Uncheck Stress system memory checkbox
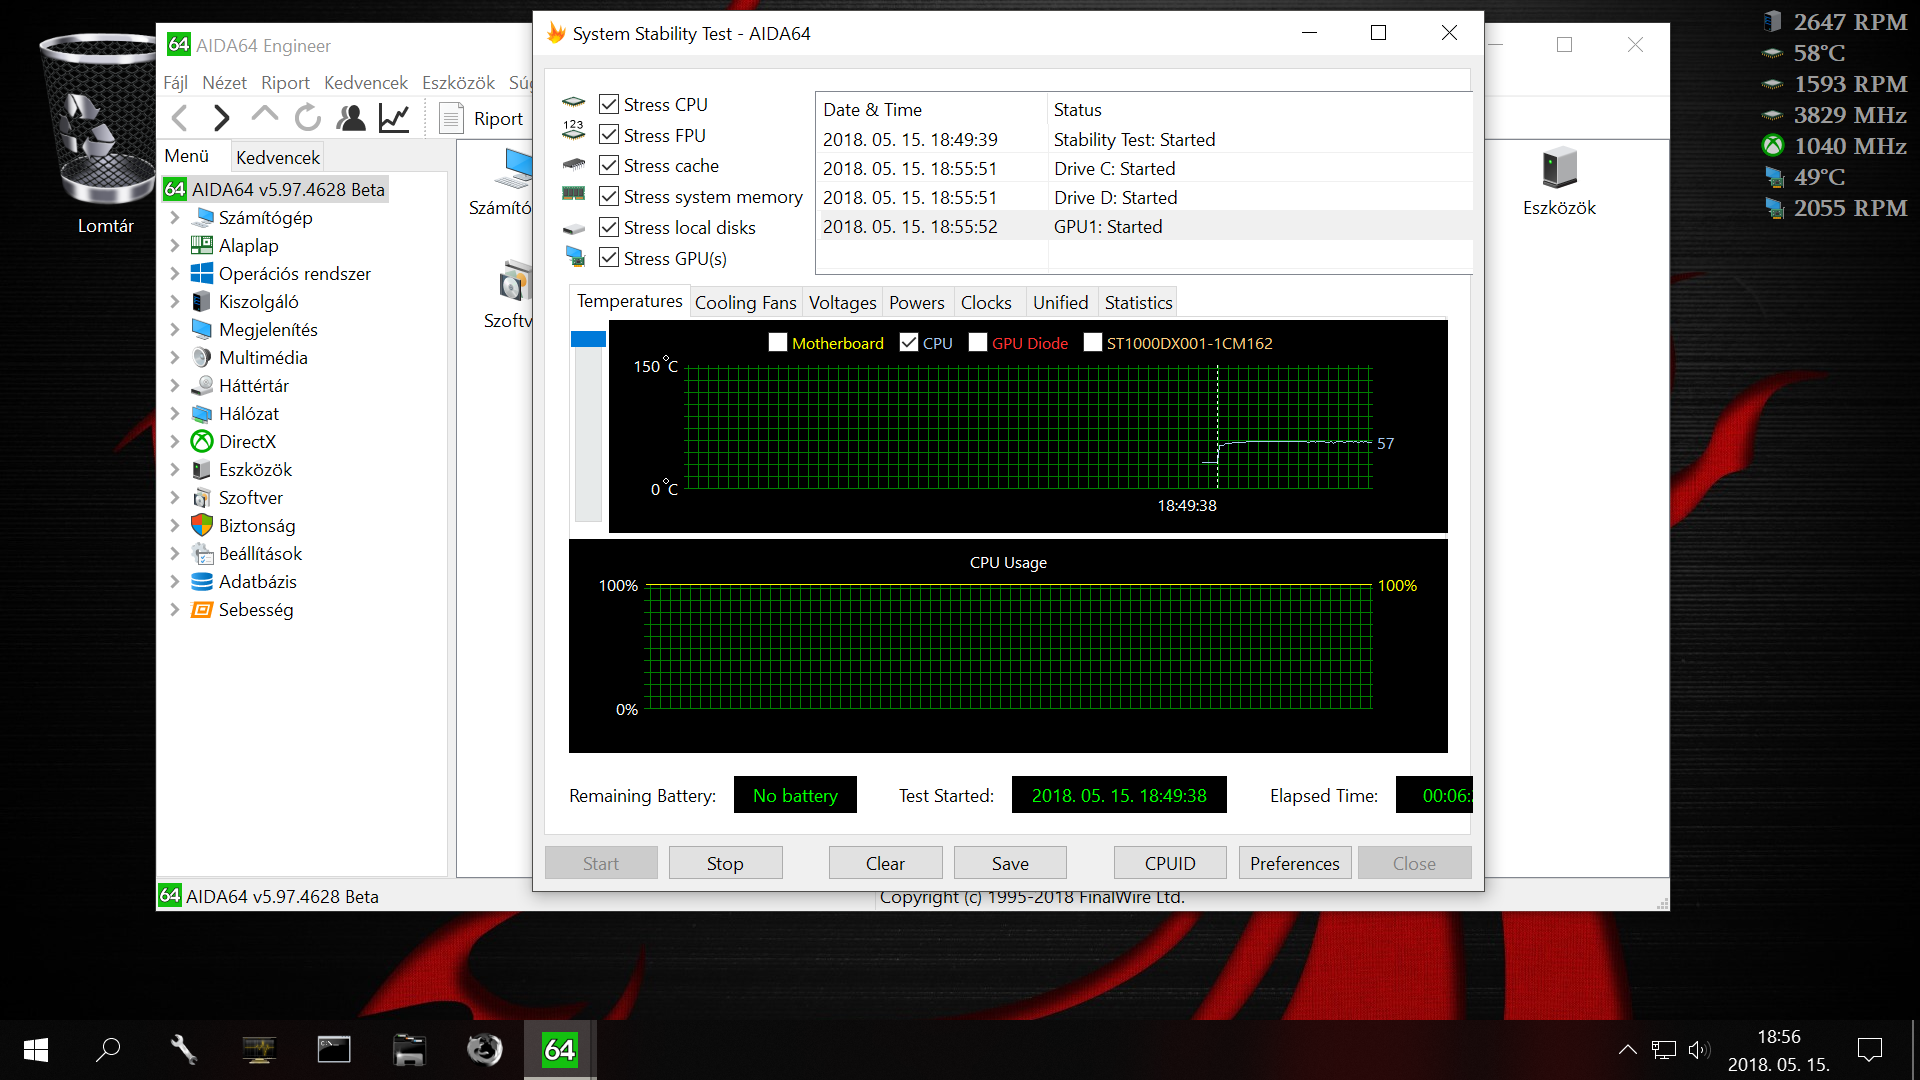Screen dimensions: 1920x1080 pyautogui.click(x=609, y=196)
